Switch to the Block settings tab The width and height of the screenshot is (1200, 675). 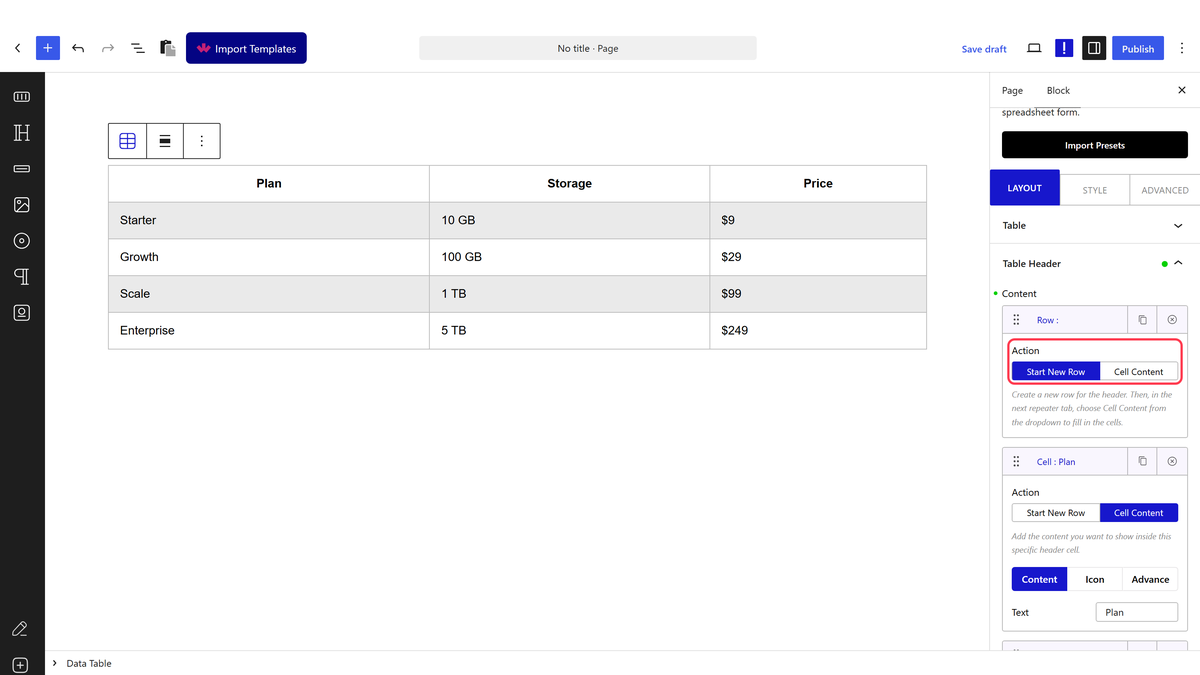pyautogui.click(x=1058, y=90)
